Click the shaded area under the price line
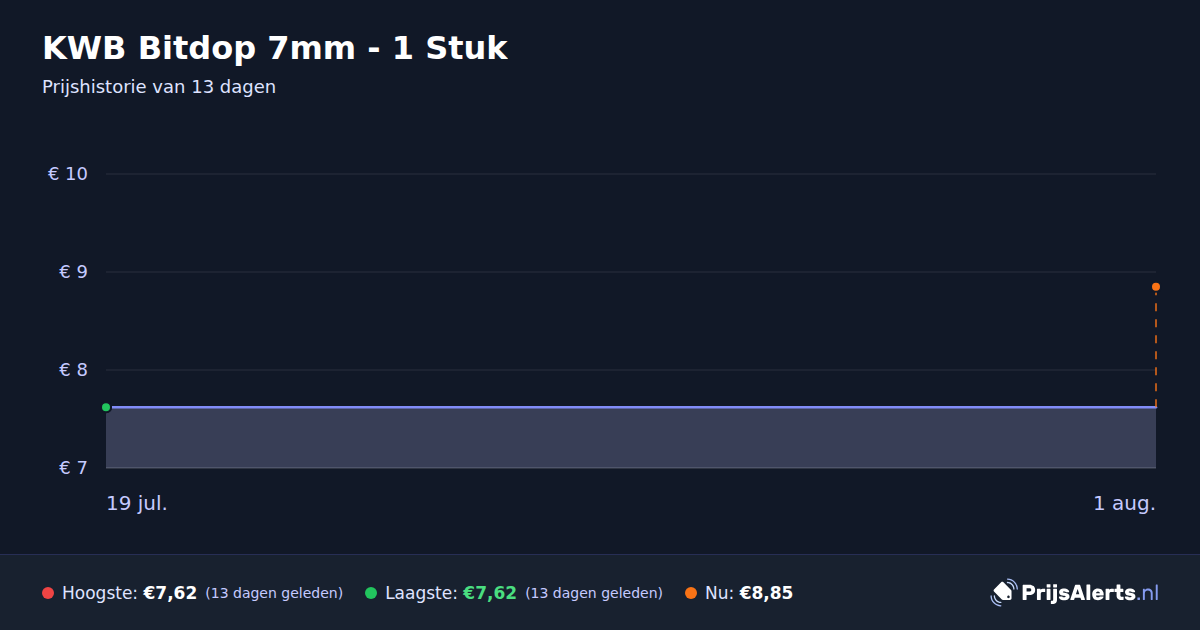 [x=631, y=438]
